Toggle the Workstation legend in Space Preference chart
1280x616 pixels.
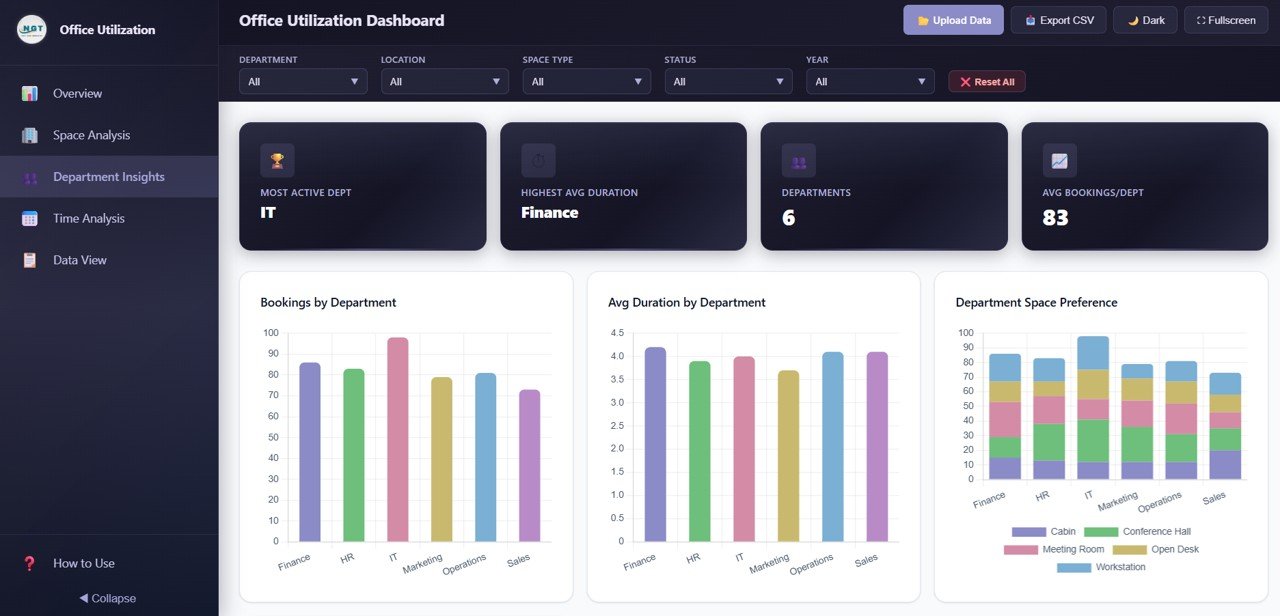pos(1102,568)
